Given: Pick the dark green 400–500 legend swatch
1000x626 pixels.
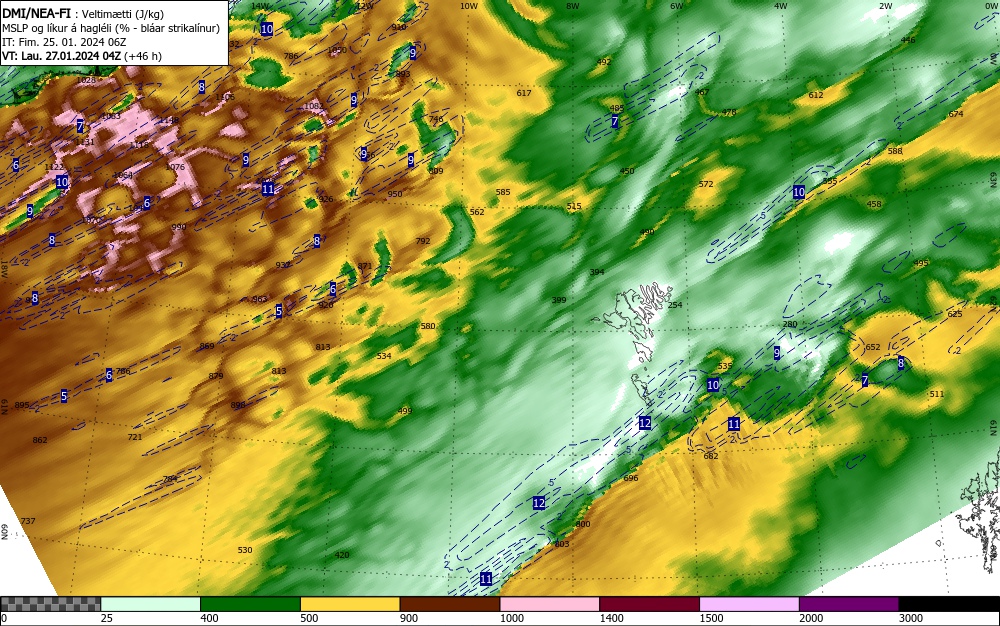Looking at the screenshot, I should tap(250, 604).
